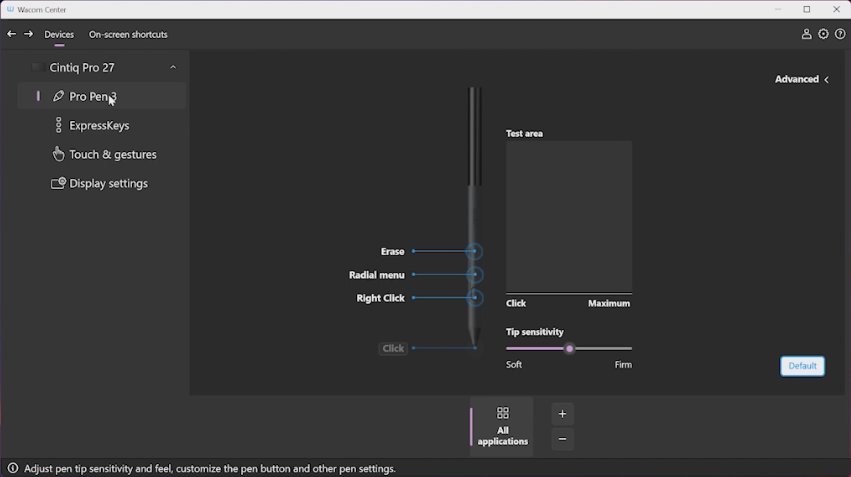
Task: Open the user account icon
Action: click(806, 34)
